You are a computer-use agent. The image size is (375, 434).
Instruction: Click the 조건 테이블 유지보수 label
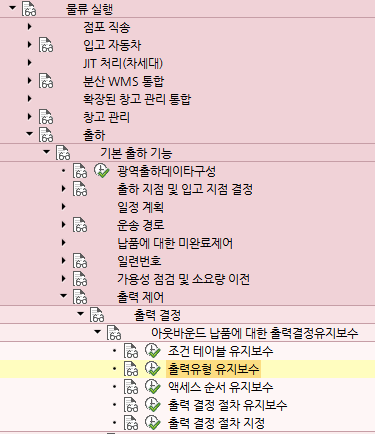coord(220,351)
